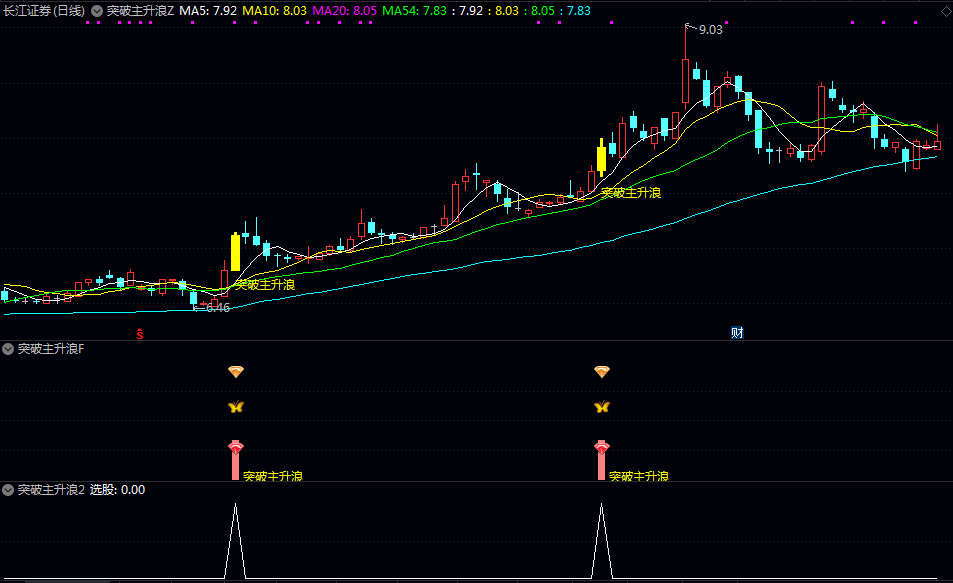Select the 突破主升浪Z indicator name
This screenshot has width=953, height=583.
tap(140, 11)
